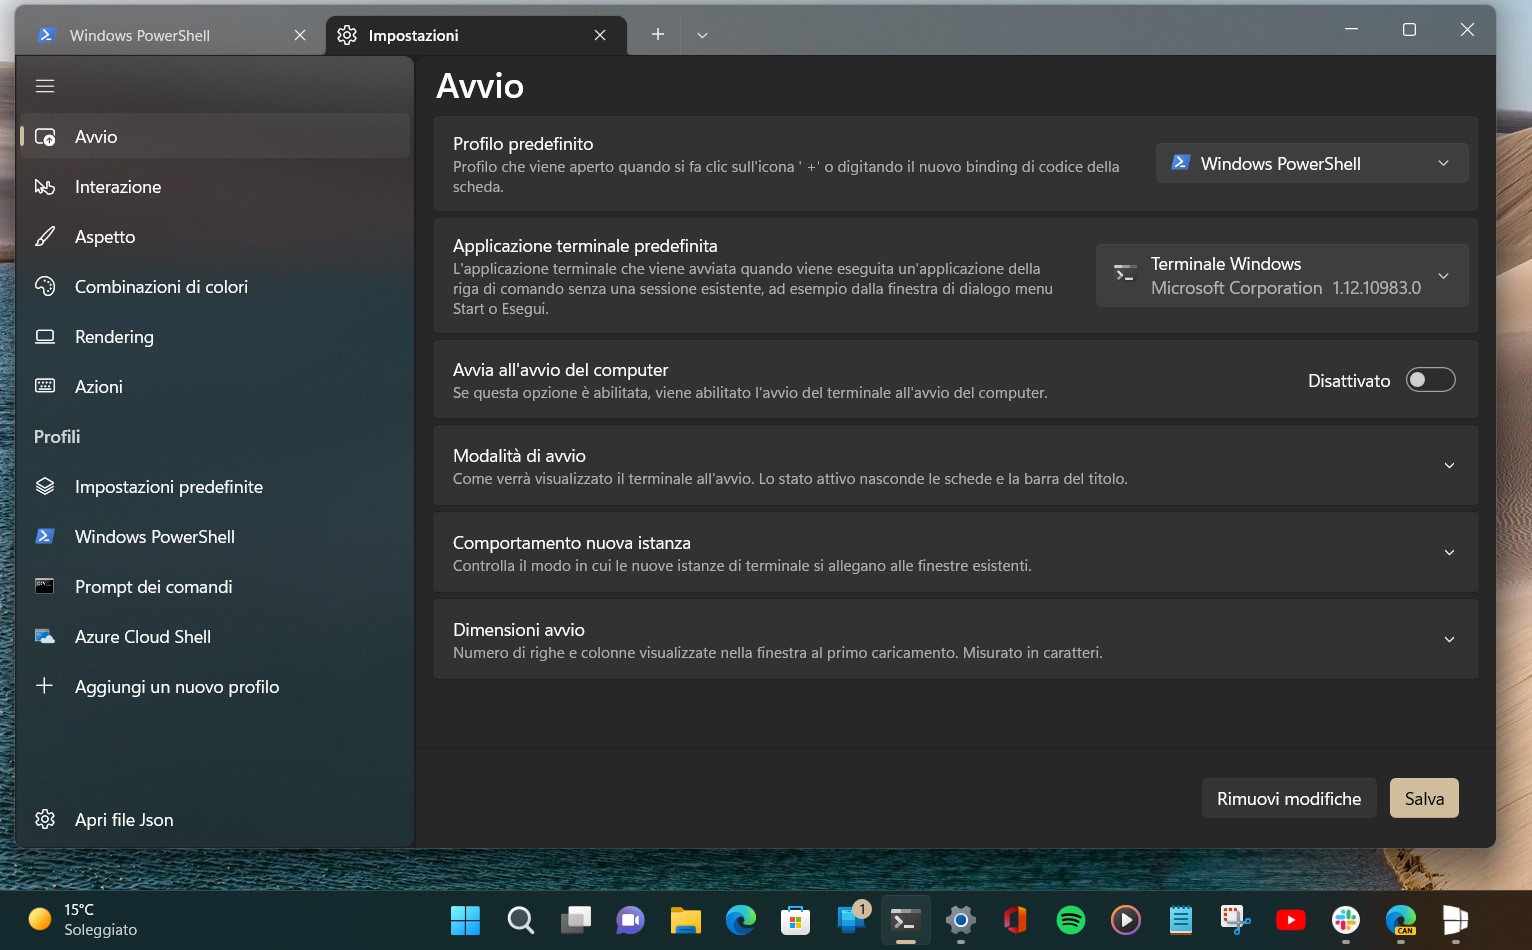Expand the Dimensioni avvio section
The width and height of the screenshot is (1532, 950).
tap(955, 639)
